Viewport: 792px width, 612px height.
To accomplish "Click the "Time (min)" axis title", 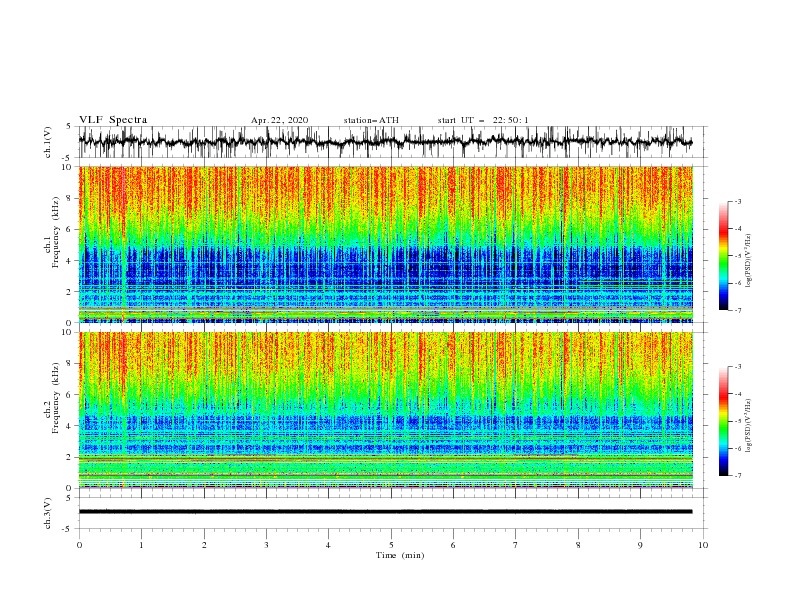I will (400, 555).
